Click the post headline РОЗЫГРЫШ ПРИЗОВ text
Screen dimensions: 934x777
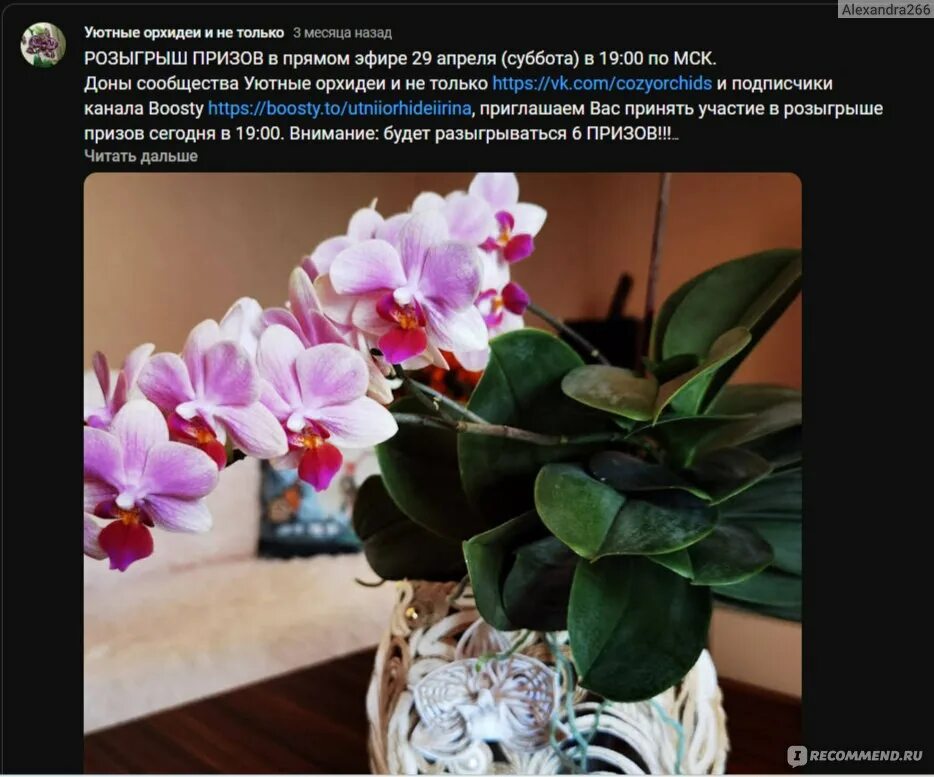point(173,58)
